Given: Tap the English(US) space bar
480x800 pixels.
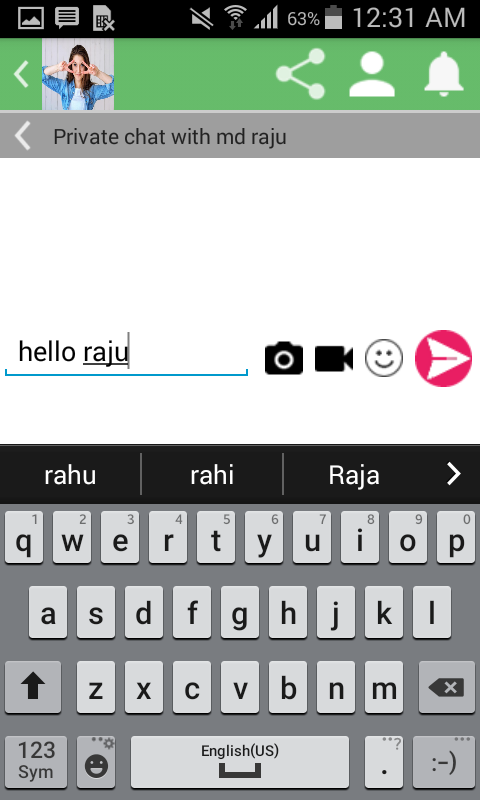Looking at the screenshot, I should (240, 762).
